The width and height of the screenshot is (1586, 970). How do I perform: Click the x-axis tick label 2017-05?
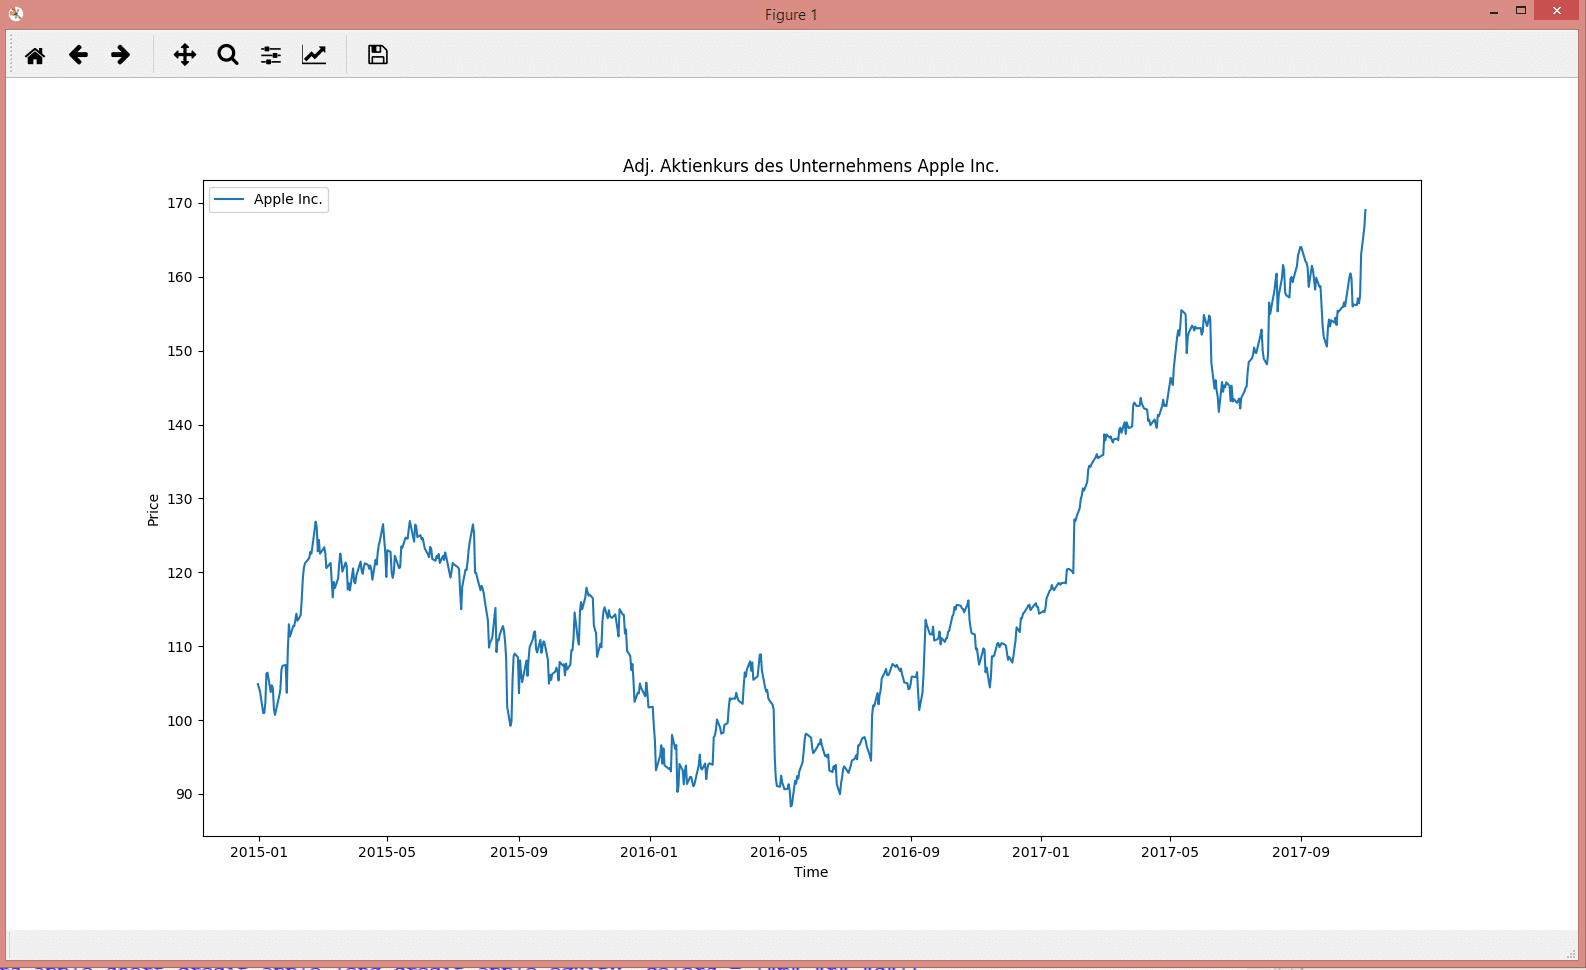(1170, 852)
